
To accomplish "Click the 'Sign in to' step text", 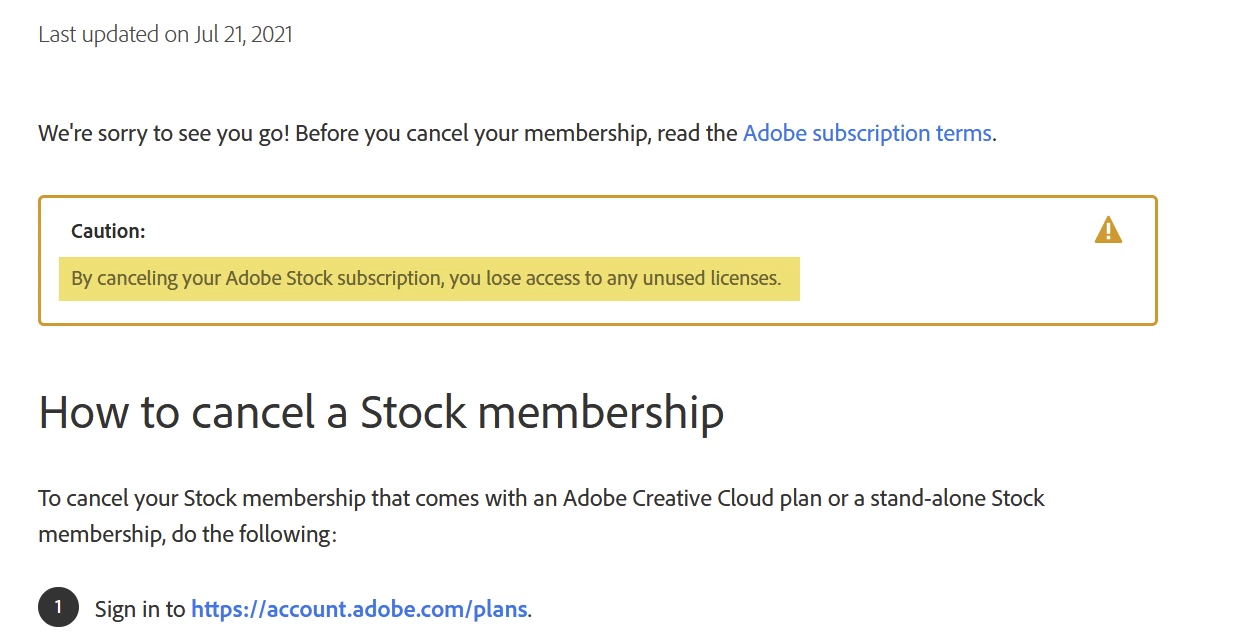I will pyautogui.click(x=140, y=609).
